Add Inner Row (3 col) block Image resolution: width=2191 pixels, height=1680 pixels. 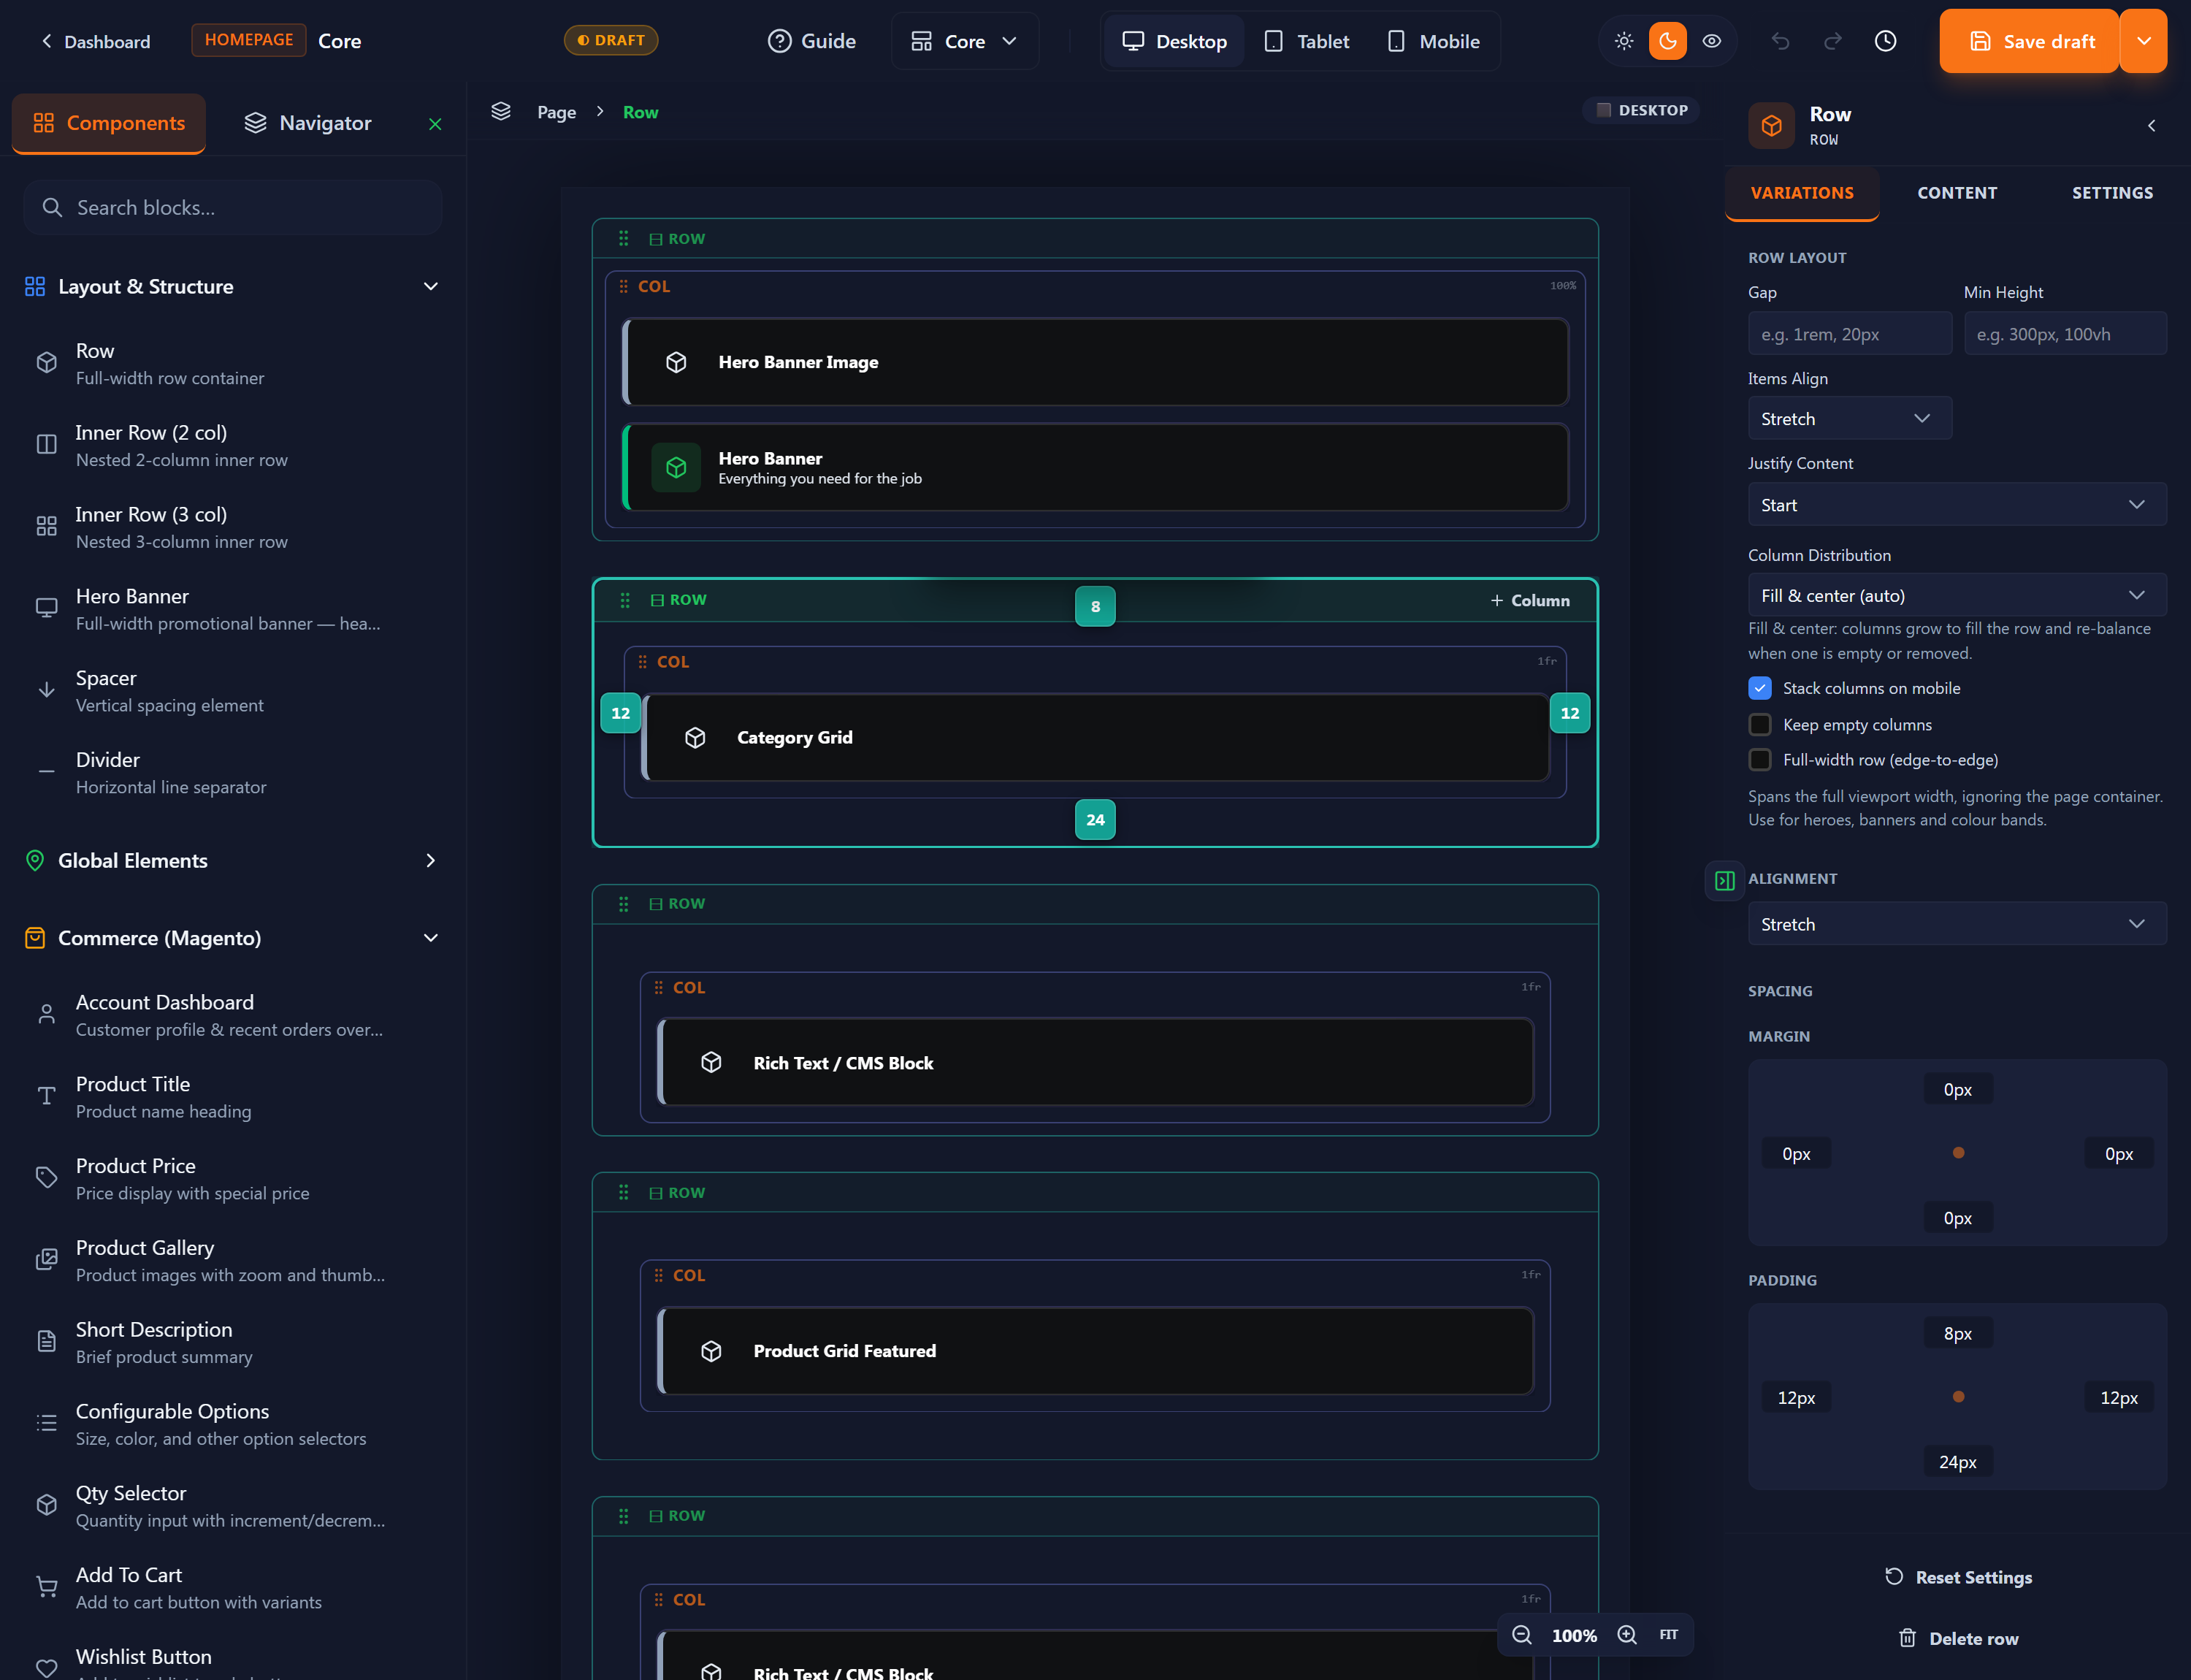[233, 527]
